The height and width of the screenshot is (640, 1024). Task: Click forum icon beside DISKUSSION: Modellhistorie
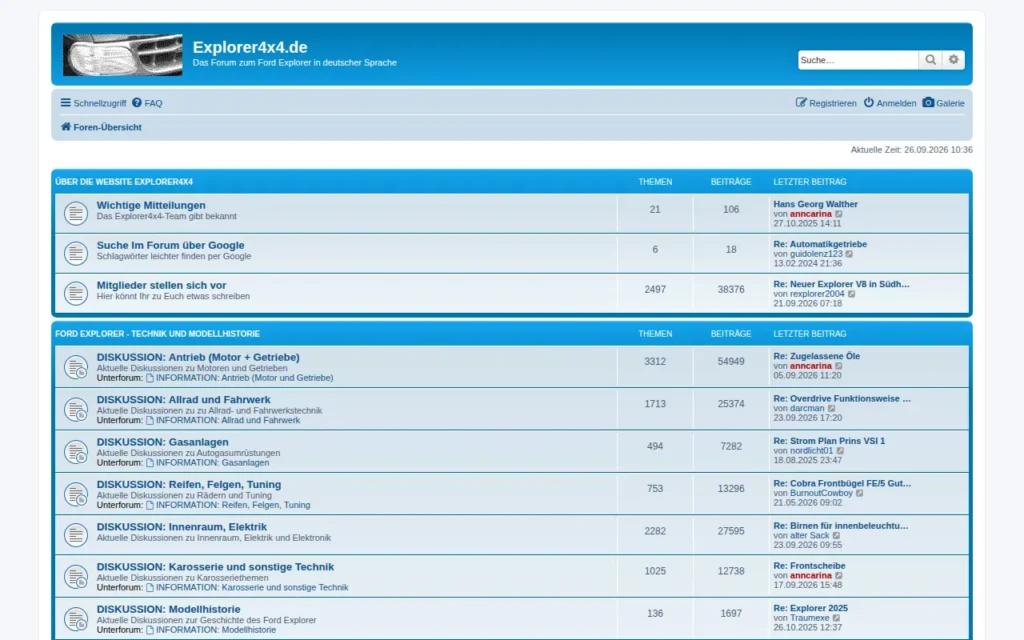76,619
